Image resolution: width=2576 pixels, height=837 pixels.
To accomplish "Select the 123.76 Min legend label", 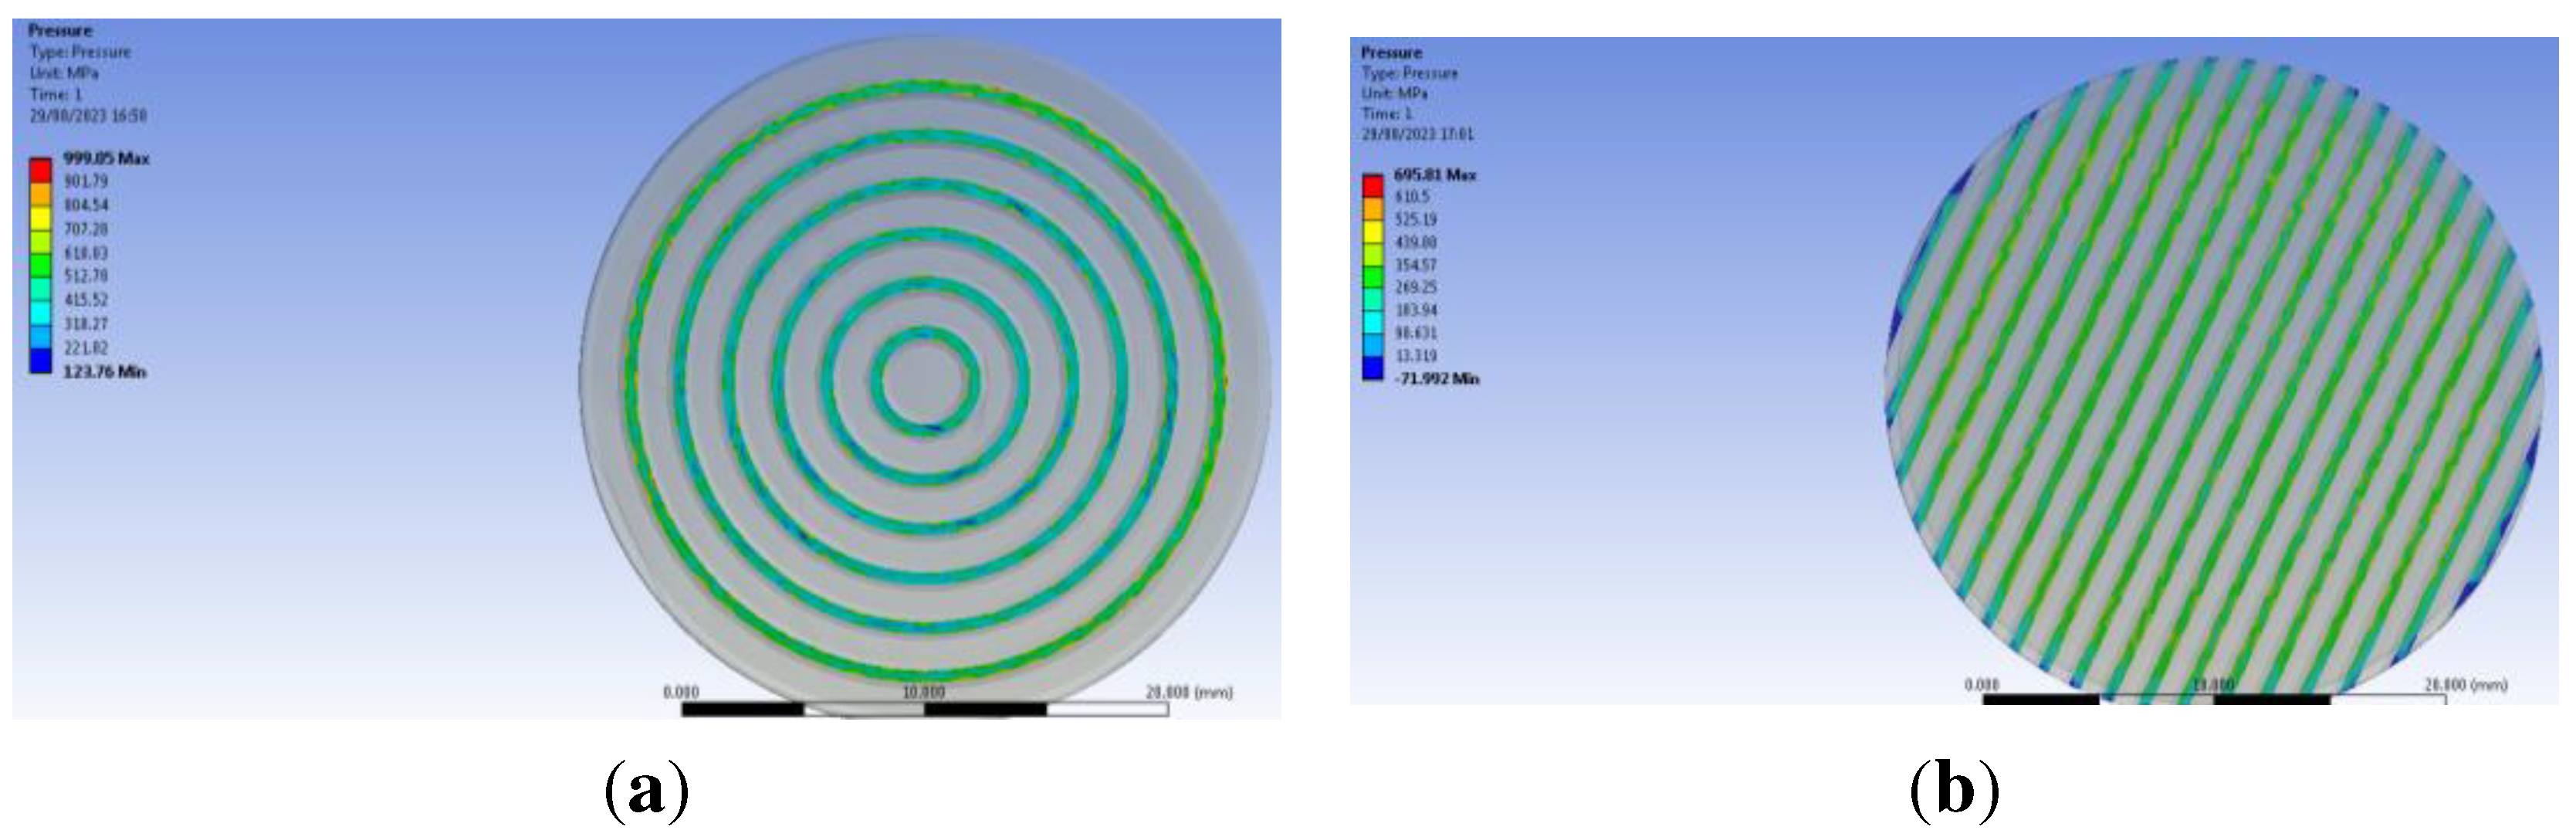I will point(104,372).
